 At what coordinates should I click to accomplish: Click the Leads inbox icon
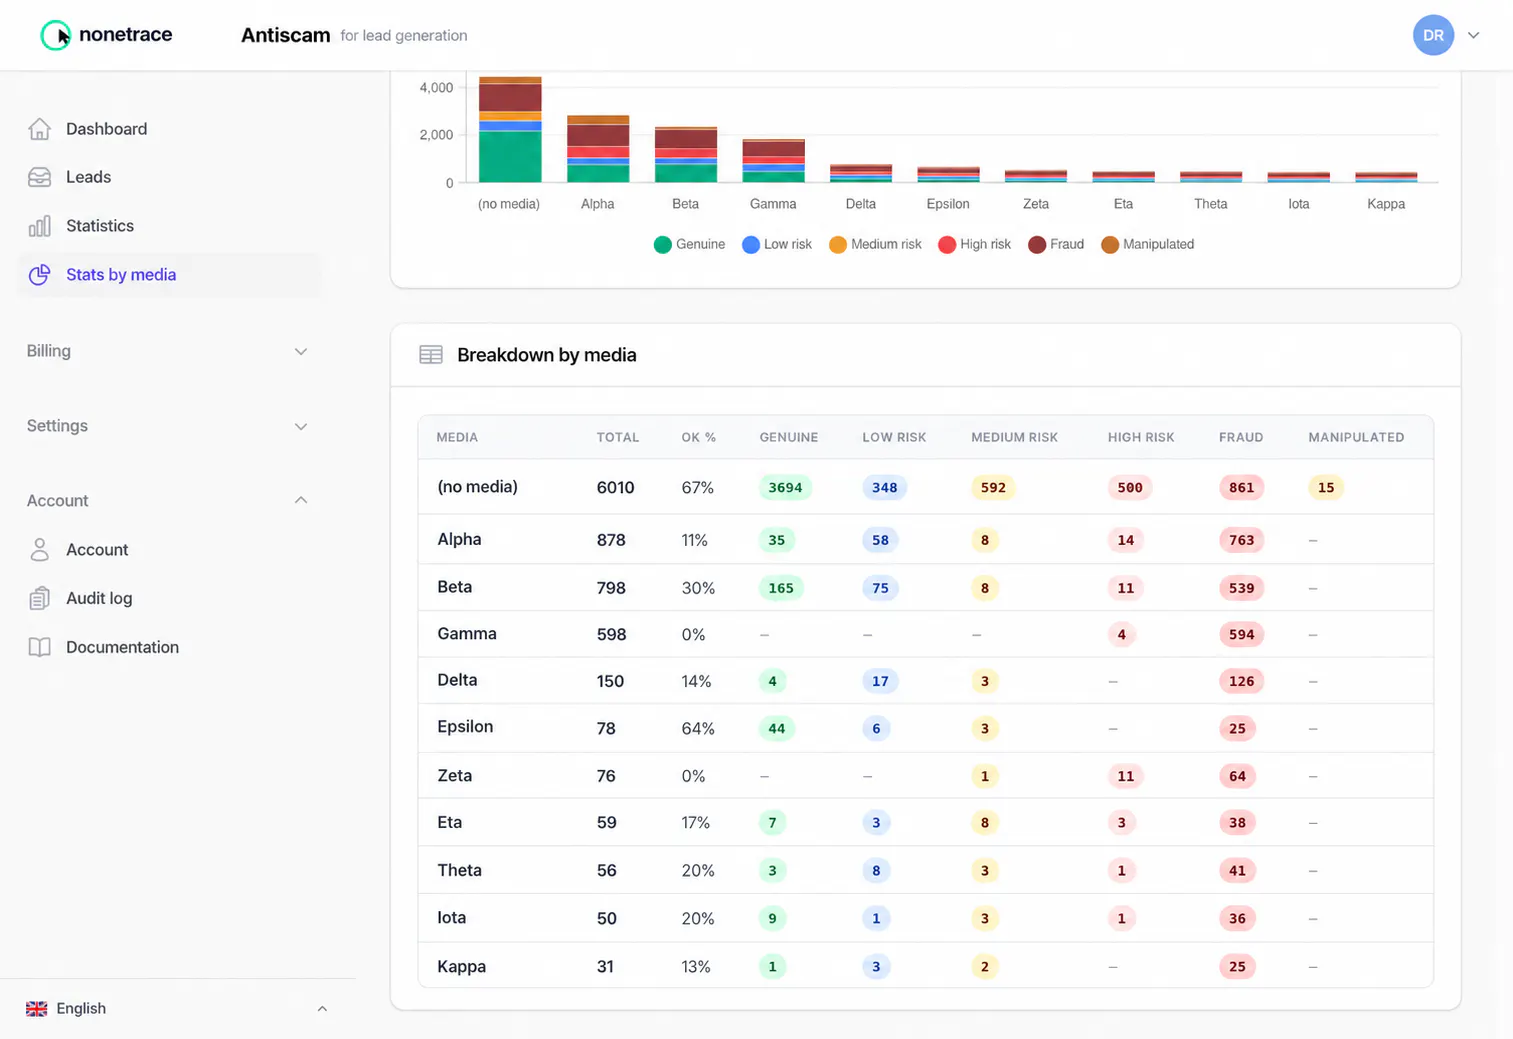[39, 177]
